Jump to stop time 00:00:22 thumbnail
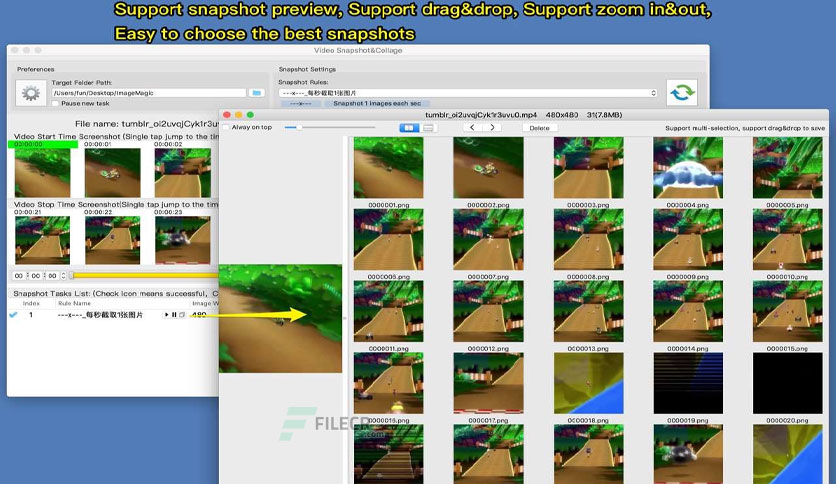 [112, 240]
